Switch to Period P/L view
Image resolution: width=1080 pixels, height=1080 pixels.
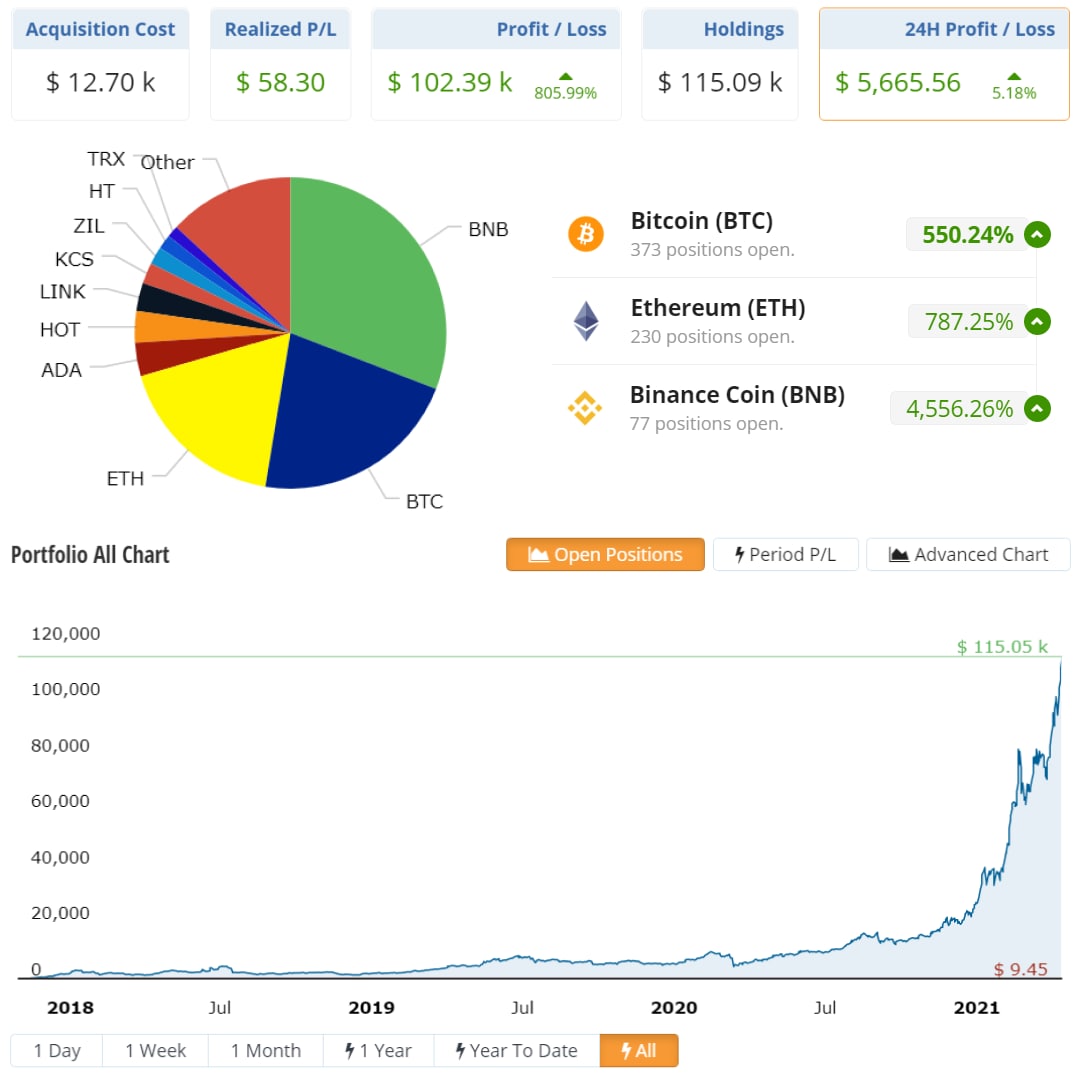pos(786,554)
